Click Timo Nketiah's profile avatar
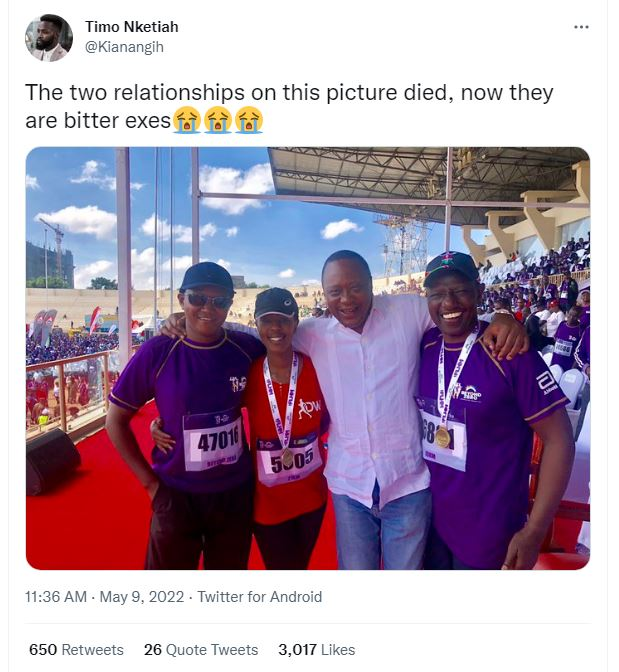 (49, 38)
